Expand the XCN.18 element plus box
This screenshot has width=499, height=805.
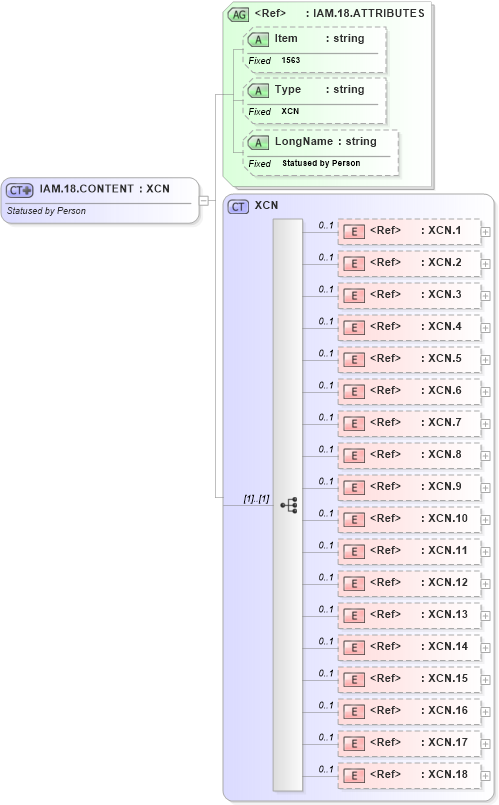tap(485, 776)
